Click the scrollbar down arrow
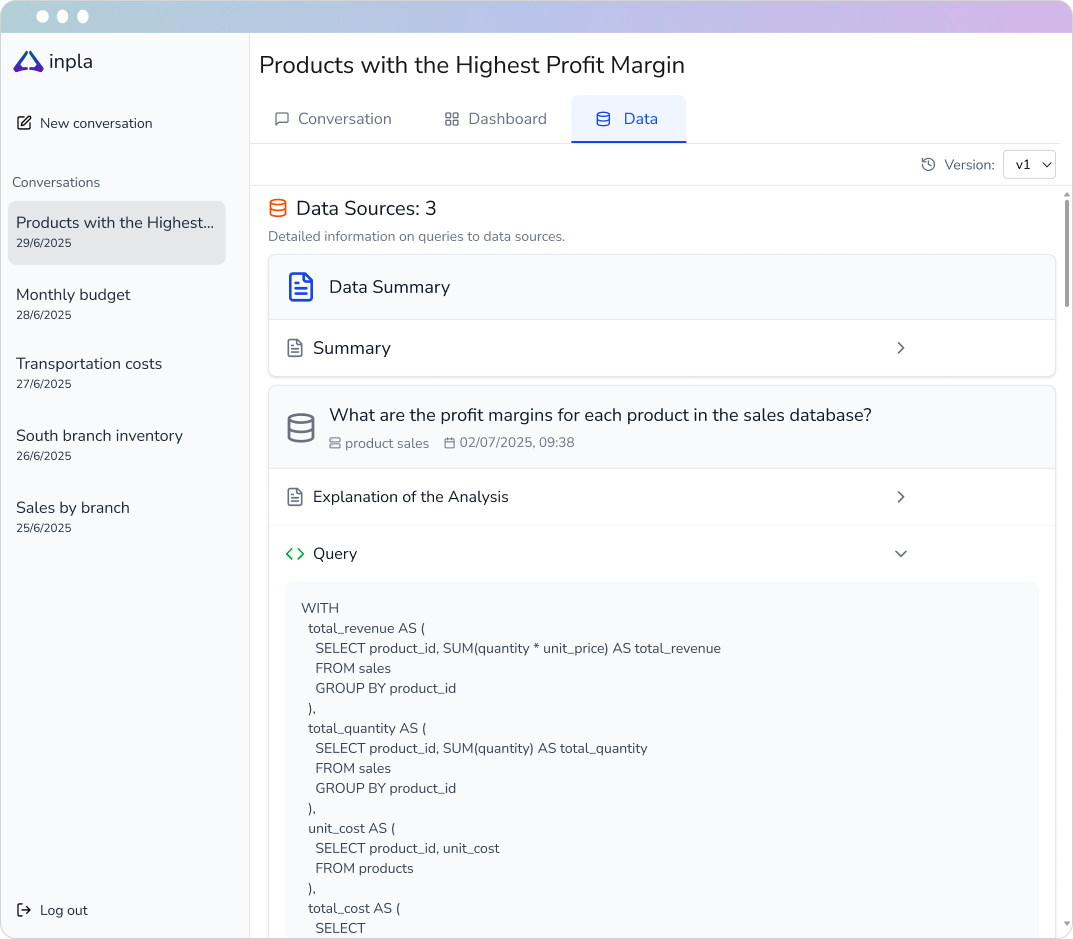This screenshot has height=939, width=1073. tap(1067, 924)
